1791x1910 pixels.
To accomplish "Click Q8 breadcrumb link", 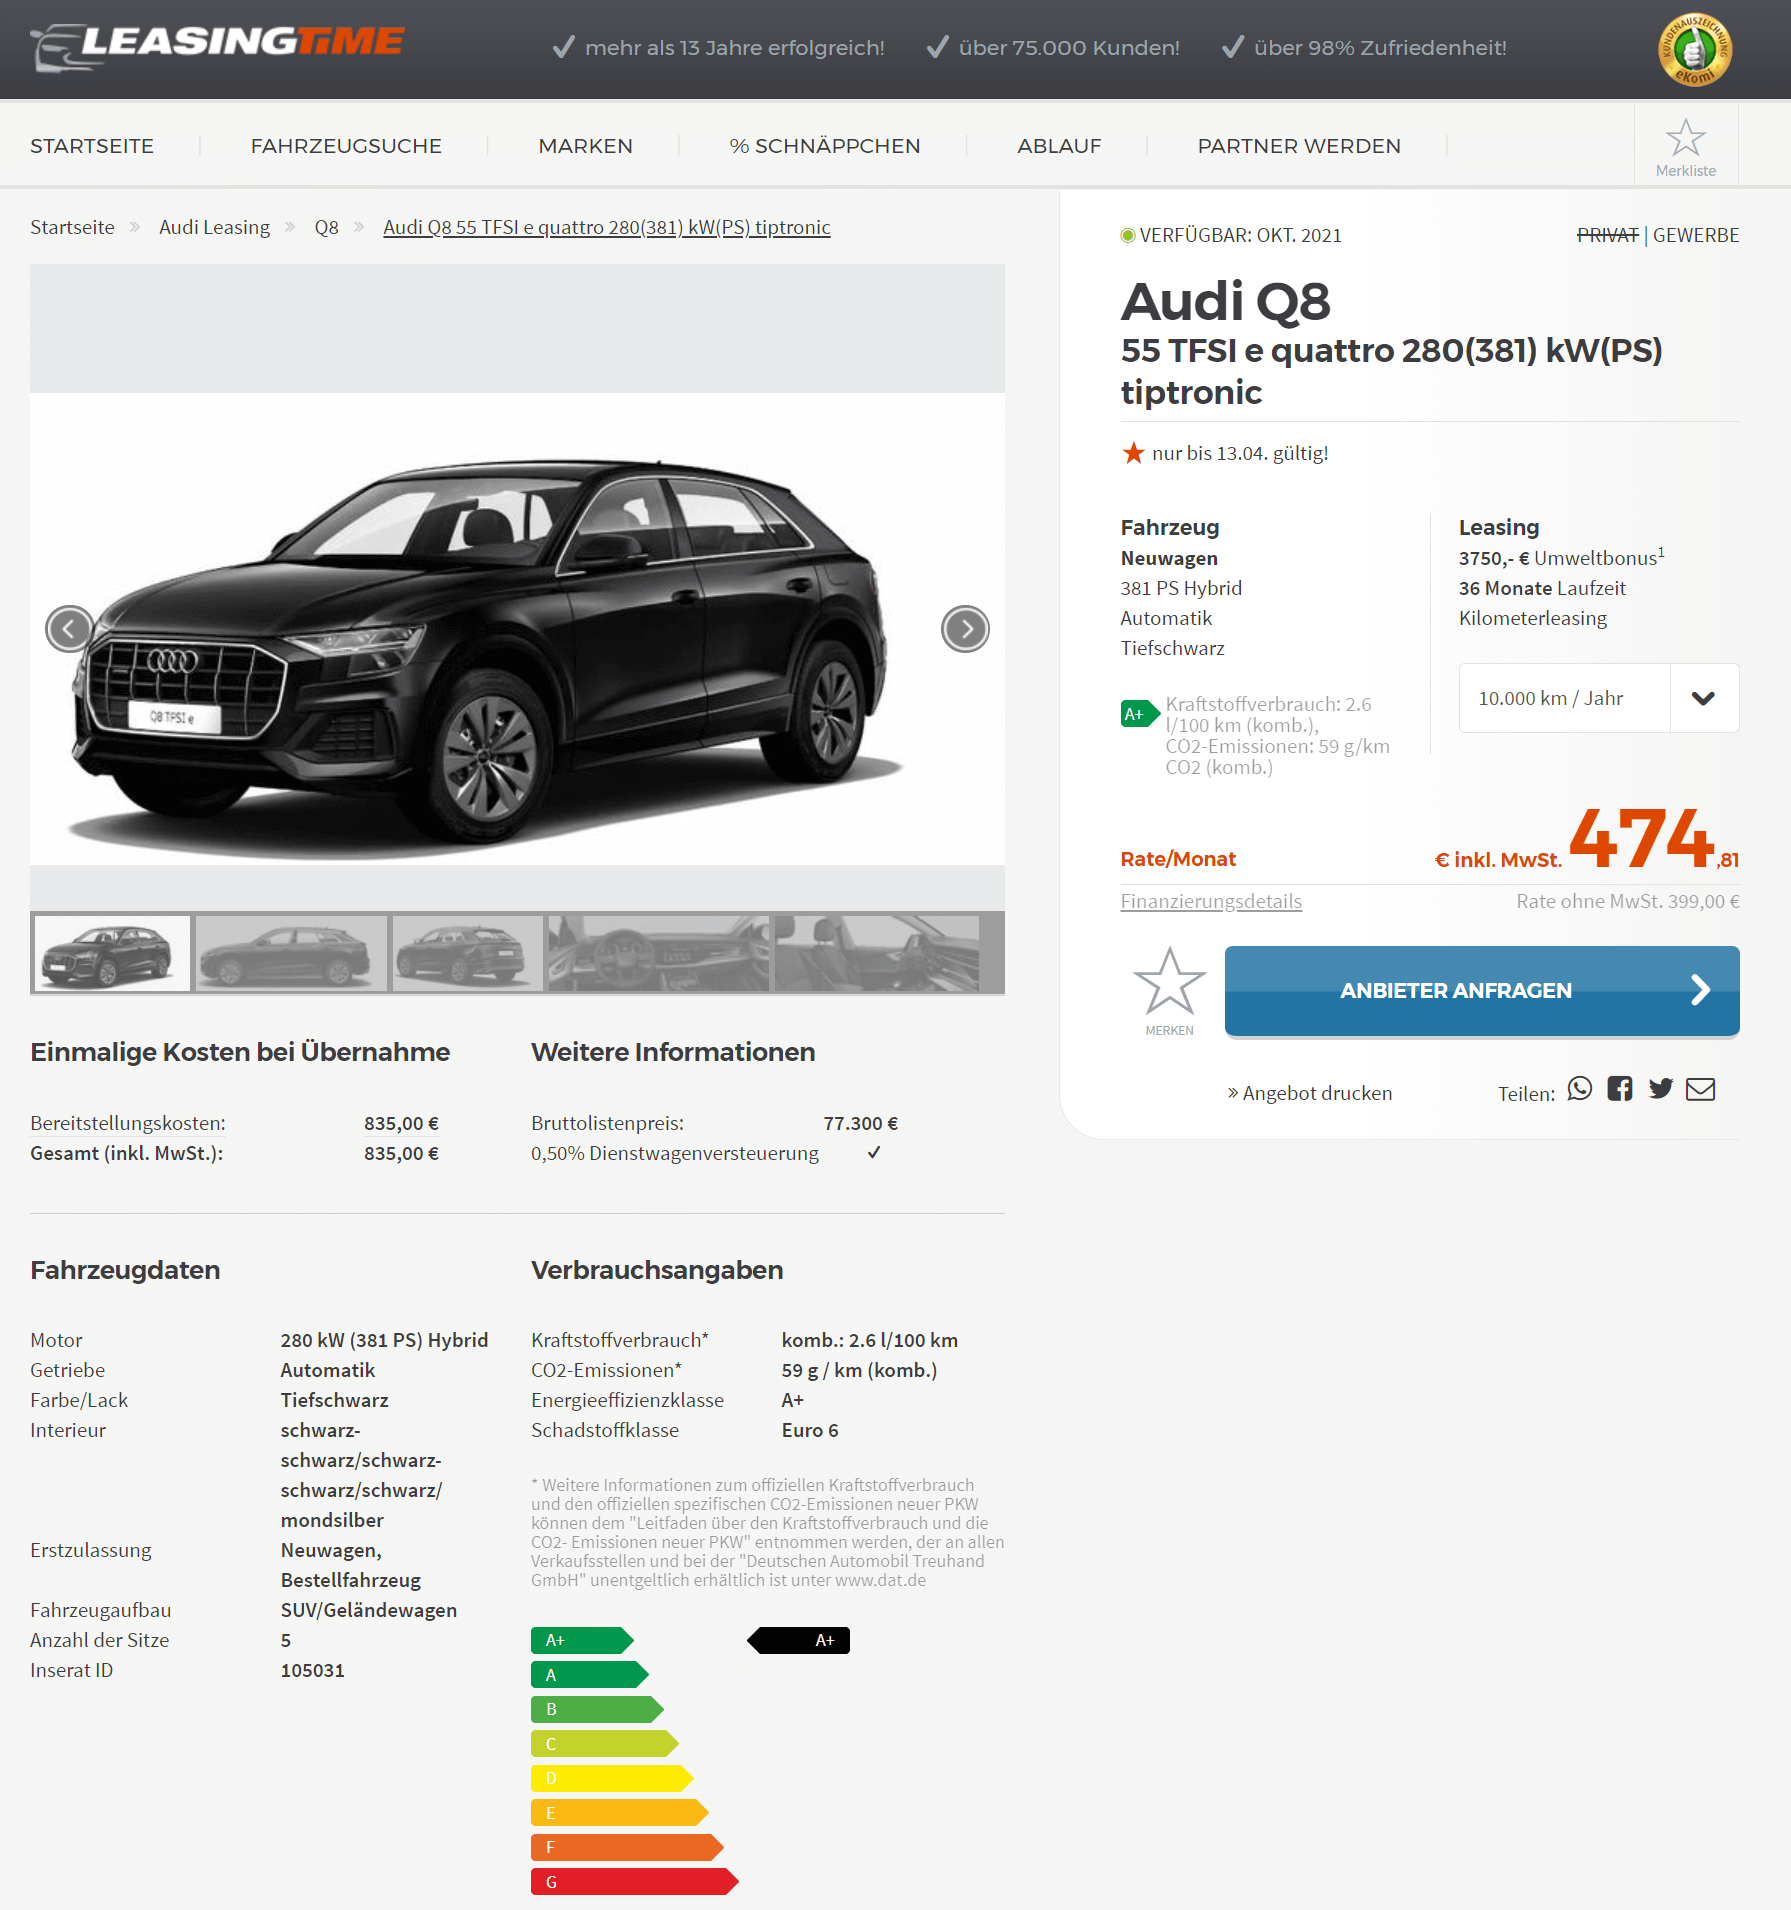I will click(x=326, y=227).
